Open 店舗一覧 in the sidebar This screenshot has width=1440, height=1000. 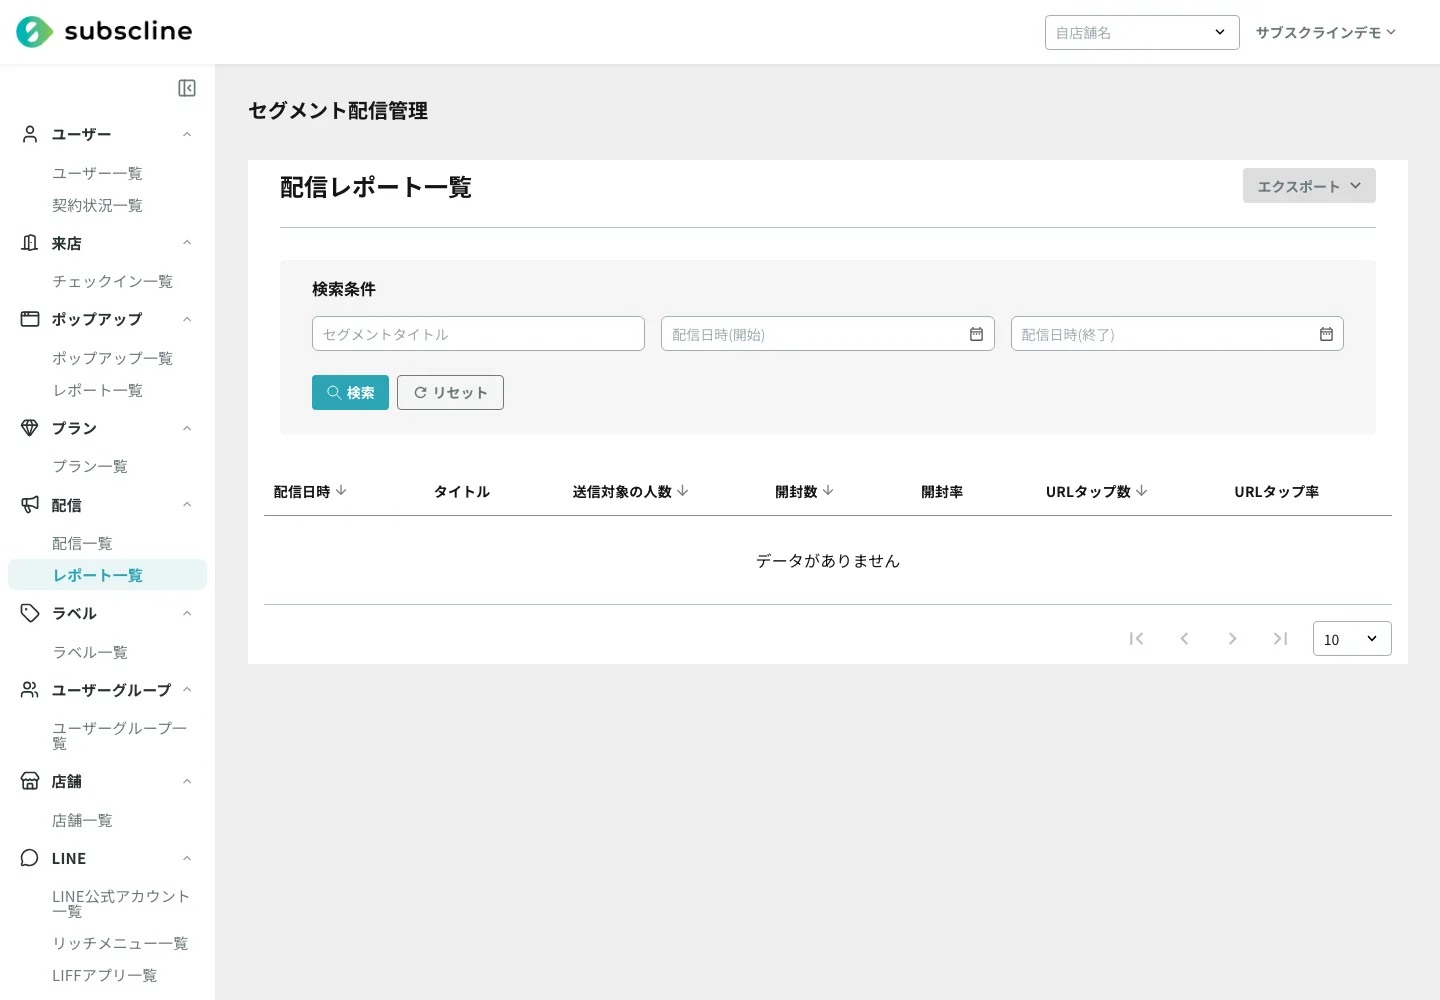(82, 820)
